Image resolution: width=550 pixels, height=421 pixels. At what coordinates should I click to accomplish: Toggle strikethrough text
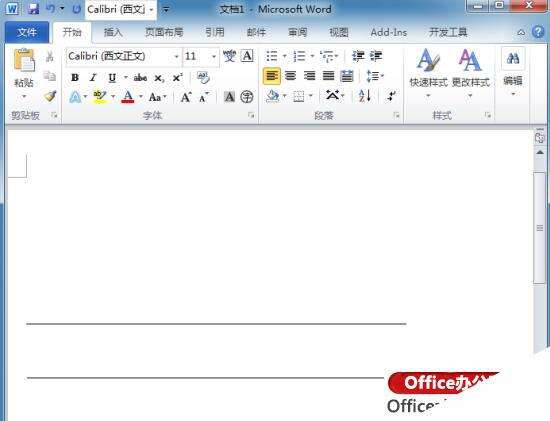pos(140,78)
